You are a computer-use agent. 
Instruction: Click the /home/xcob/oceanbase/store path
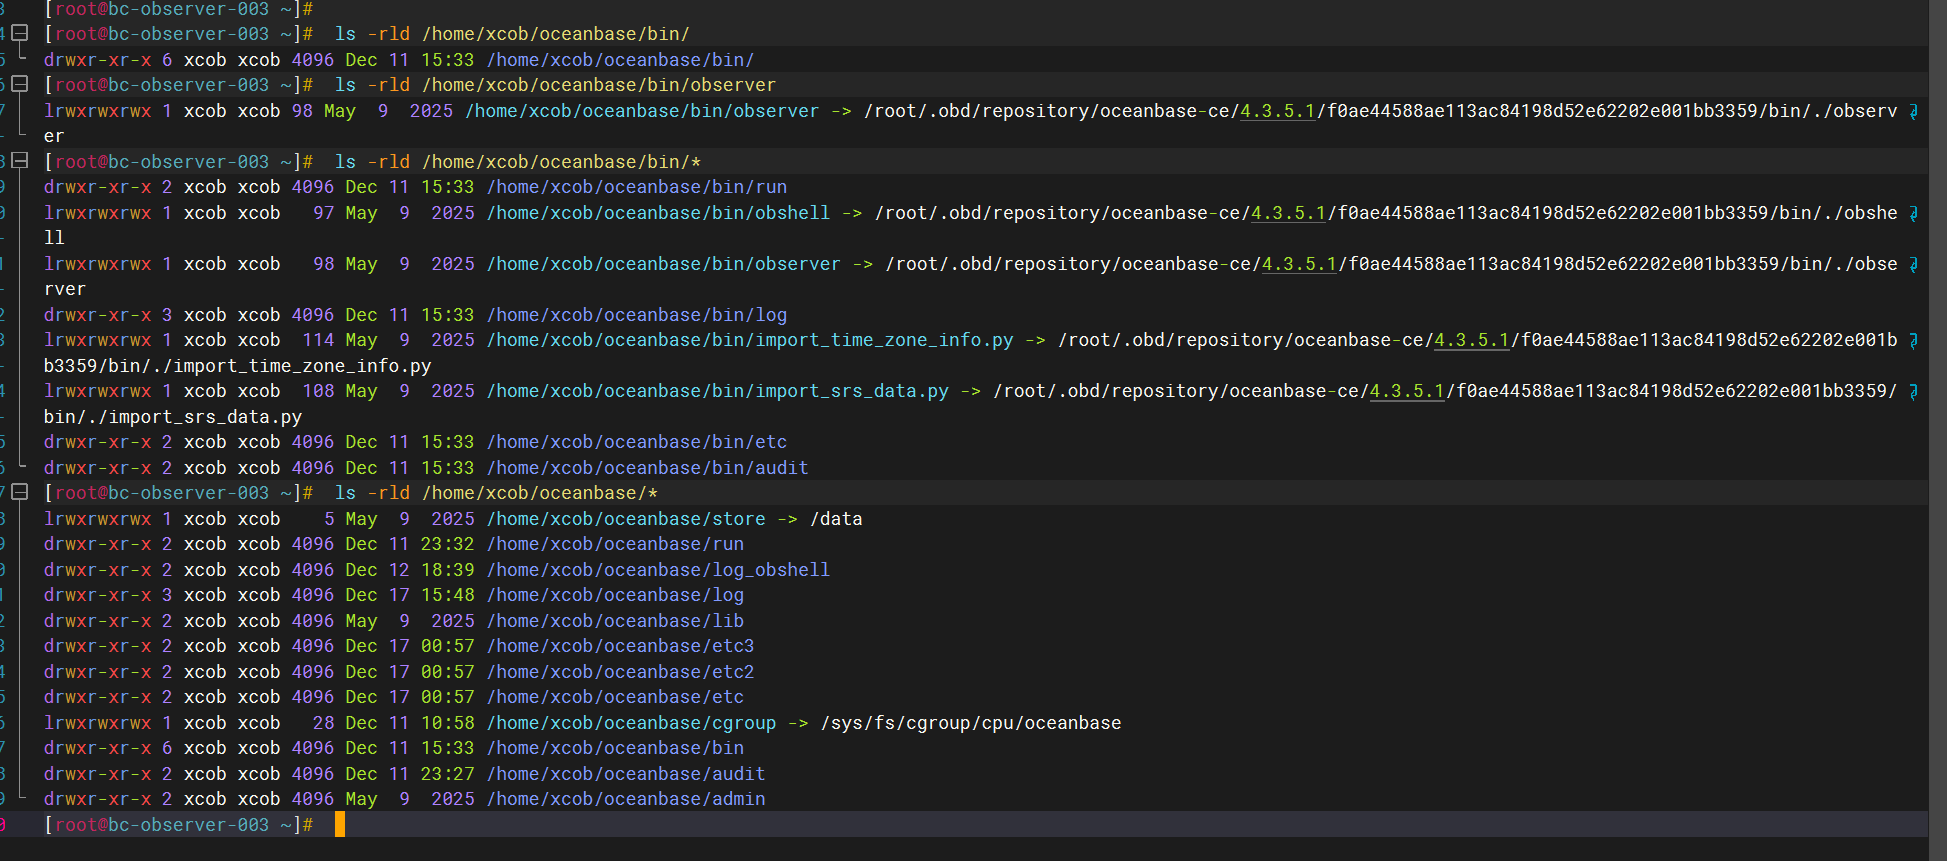626,519
